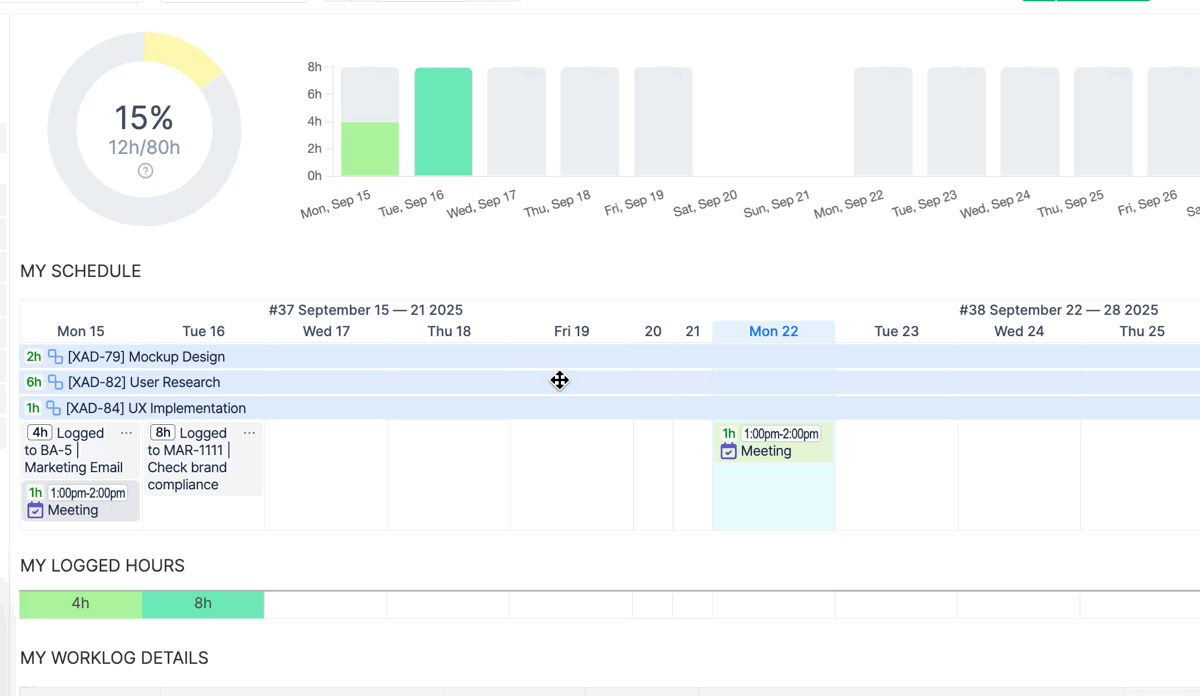Click the 4h logged hours cell
Viewport: 1200px width, 696px height.
[x=81, y=604]
